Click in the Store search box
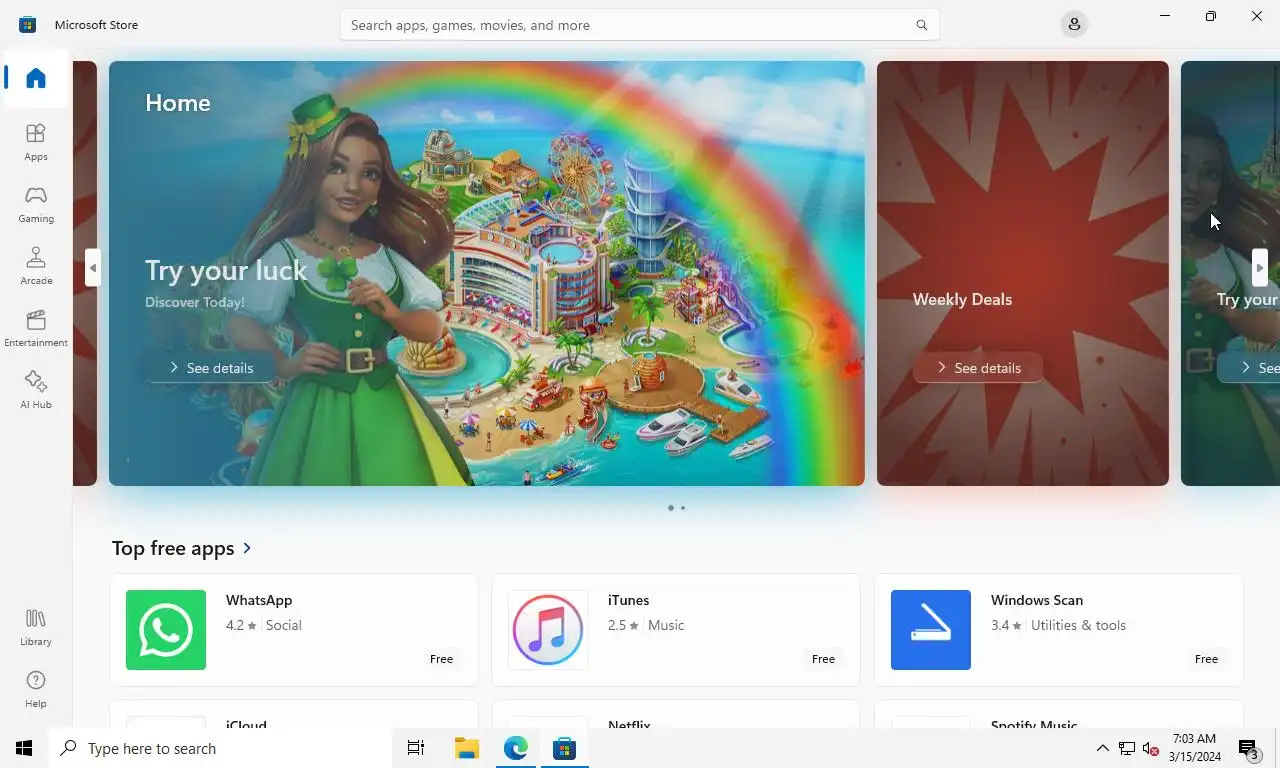 640,25
